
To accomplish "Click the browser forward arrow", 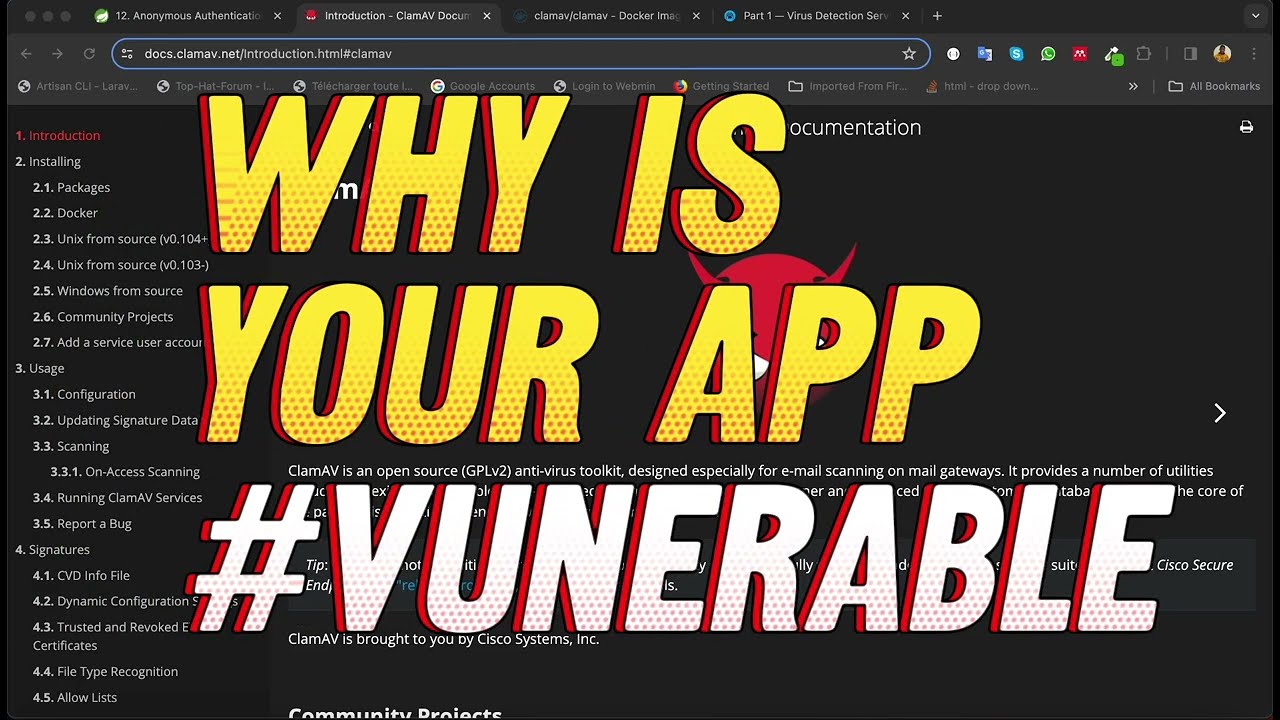I will (58, 54).
